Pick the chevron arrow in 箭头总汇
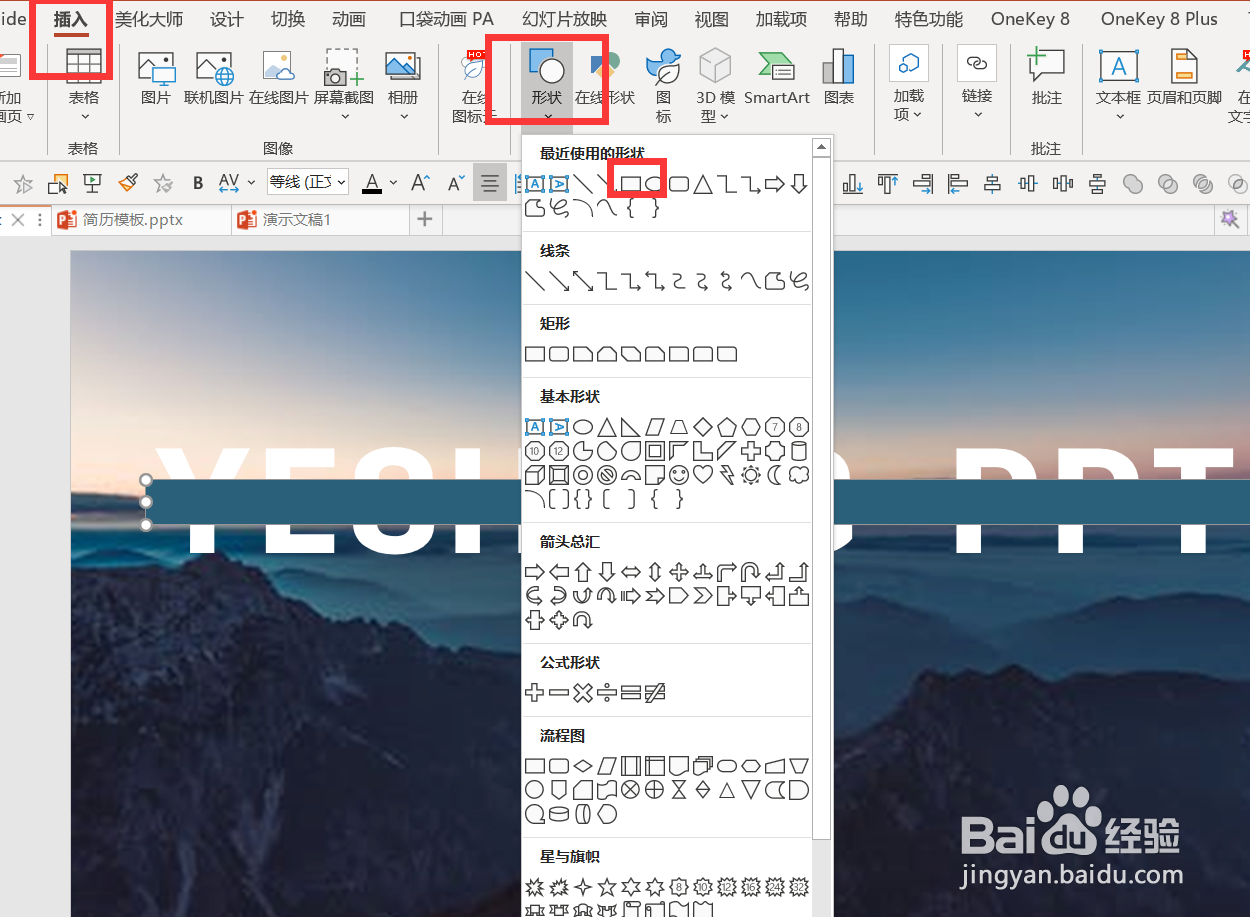Viewport: 1250px width, 917px height. 703,596
